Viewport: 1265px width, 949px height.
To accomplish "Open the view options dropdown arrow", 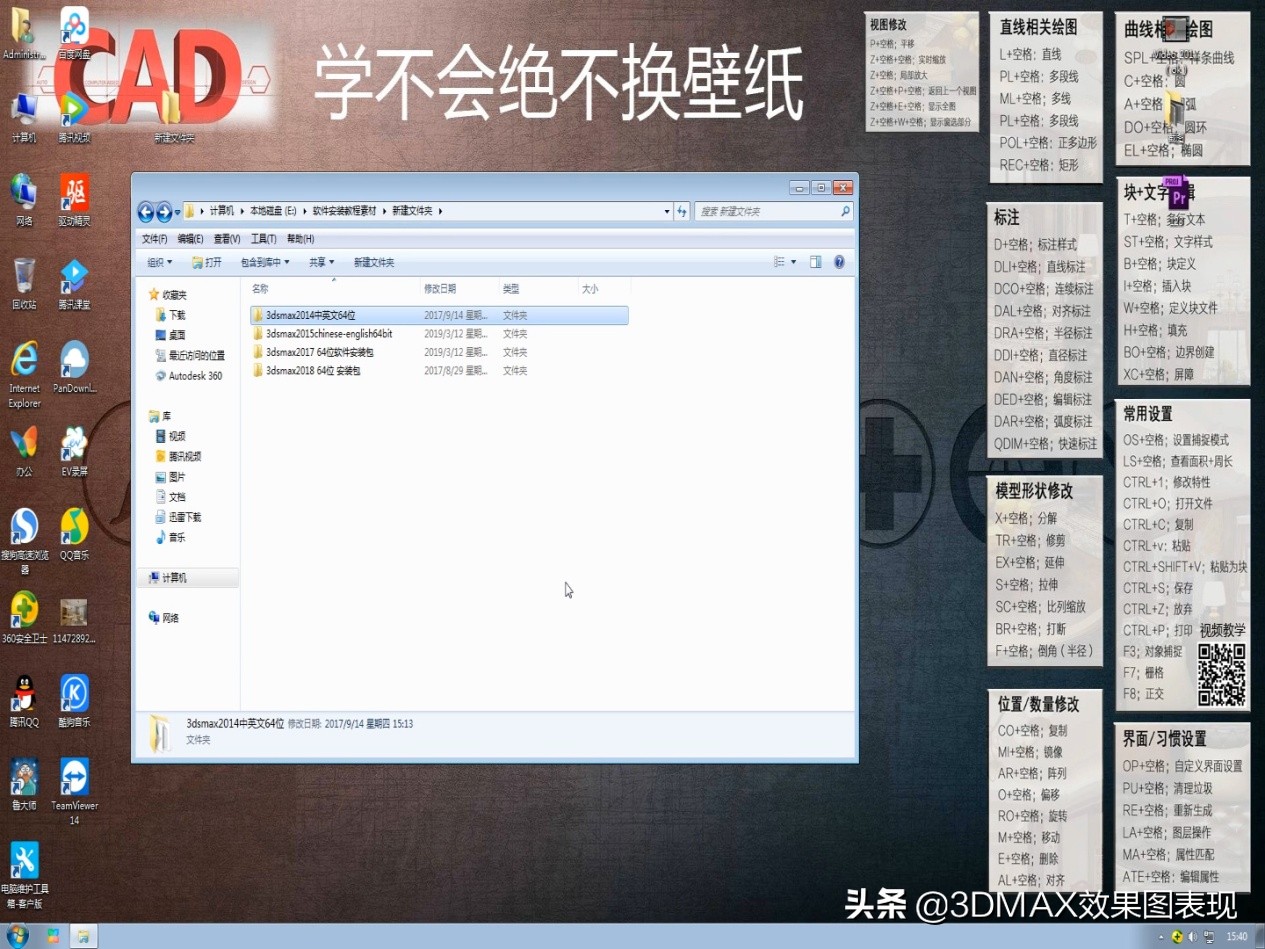I will pyautogui.click(x=794, y=262).
